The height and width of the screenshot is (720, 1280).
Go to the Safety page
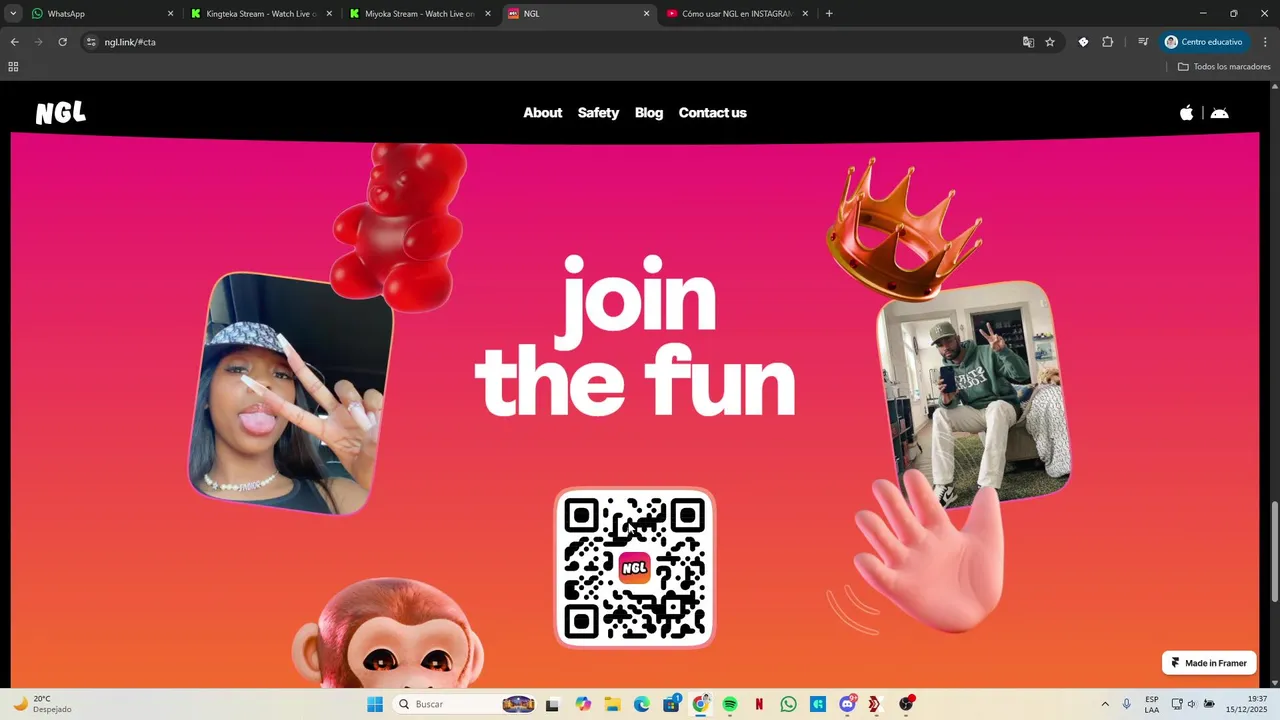tap(598, 113)
